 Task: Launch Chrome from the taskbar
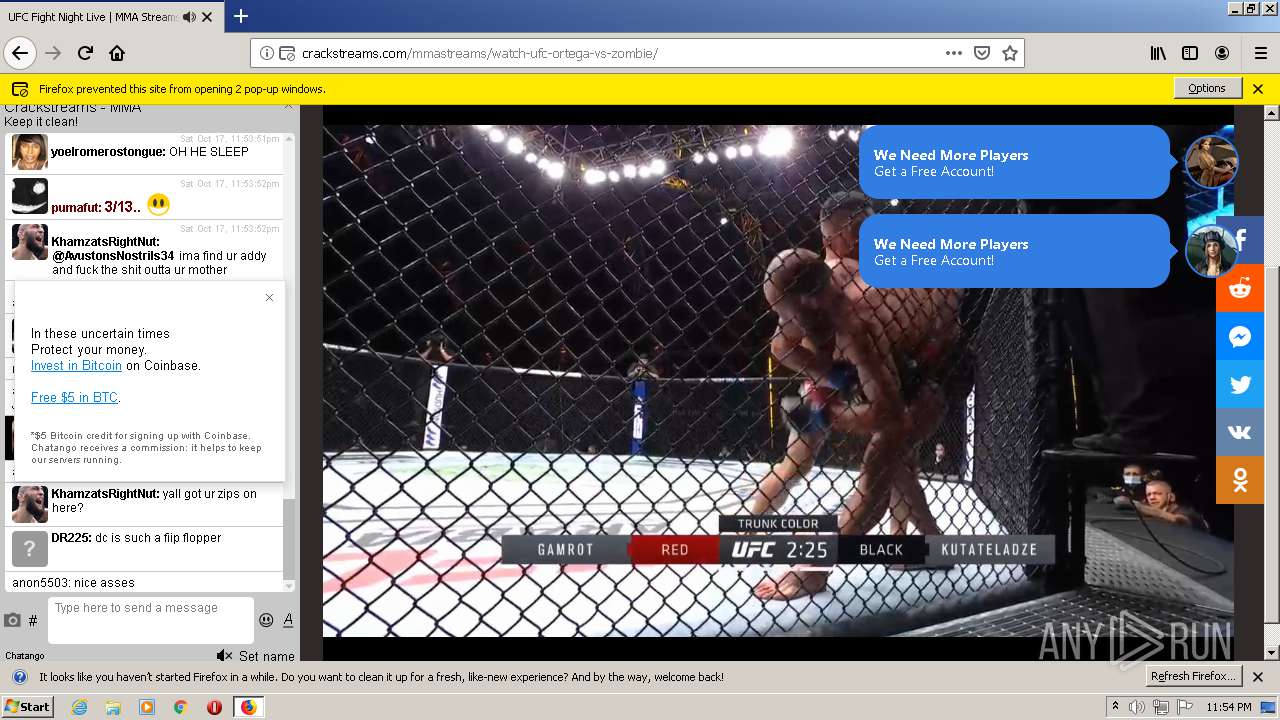180,707
